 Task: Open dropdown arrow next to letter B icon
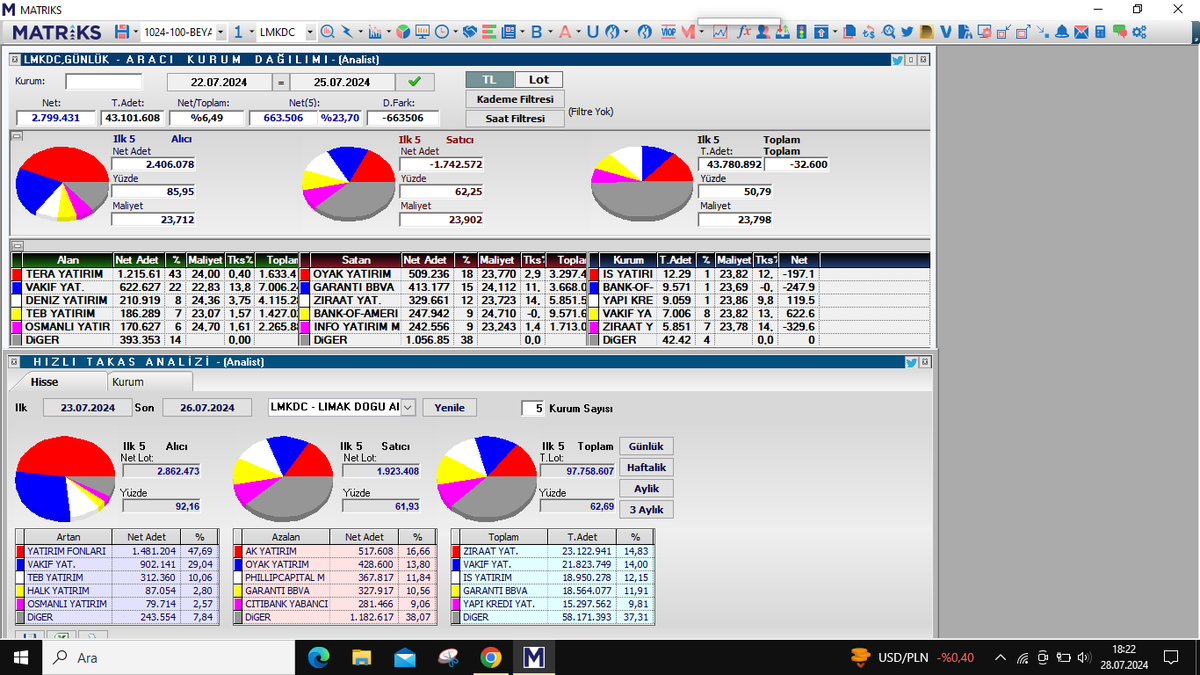(x=550, y=32)
